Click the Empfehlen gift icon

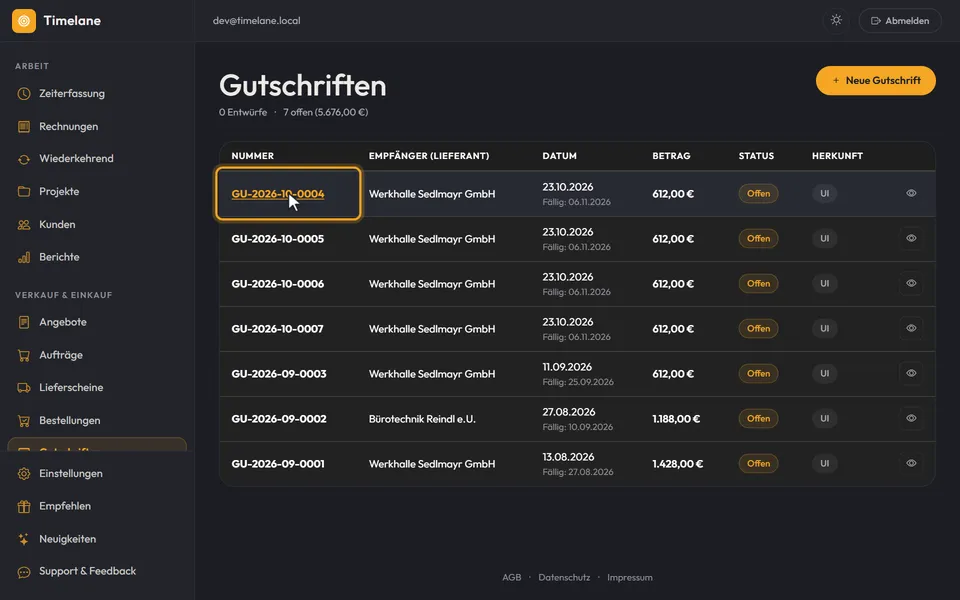24,506
